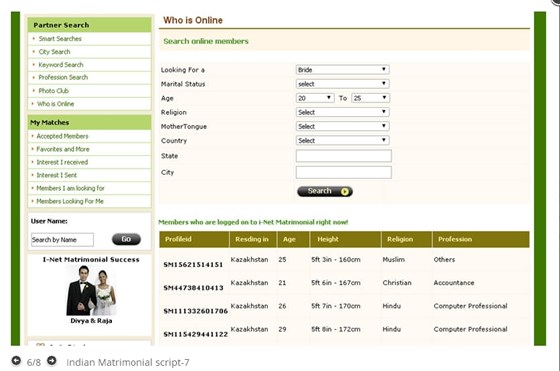Click the Indian Matrimonial script-7 caption
The height and width of the screenshot is (371, 560).
(x=128, y=362)
